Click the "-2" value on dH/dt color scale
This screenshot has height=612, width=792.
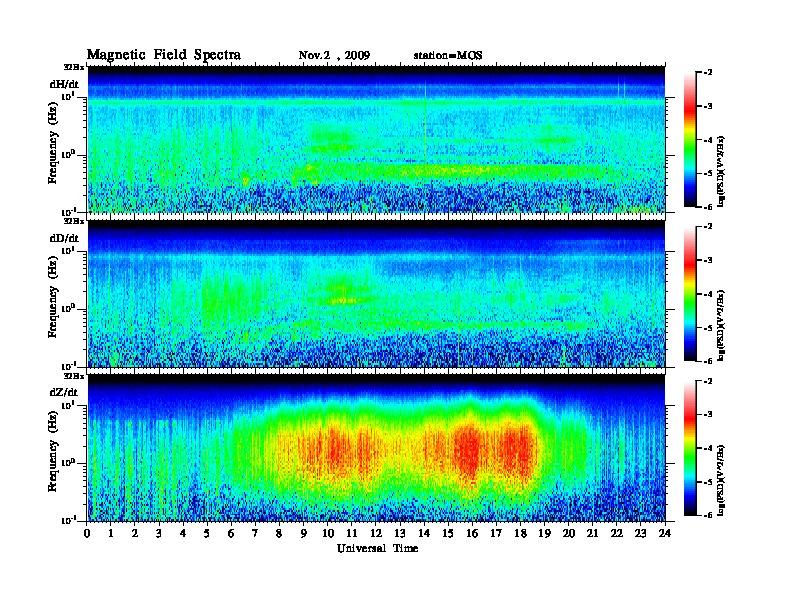(708, 73)
